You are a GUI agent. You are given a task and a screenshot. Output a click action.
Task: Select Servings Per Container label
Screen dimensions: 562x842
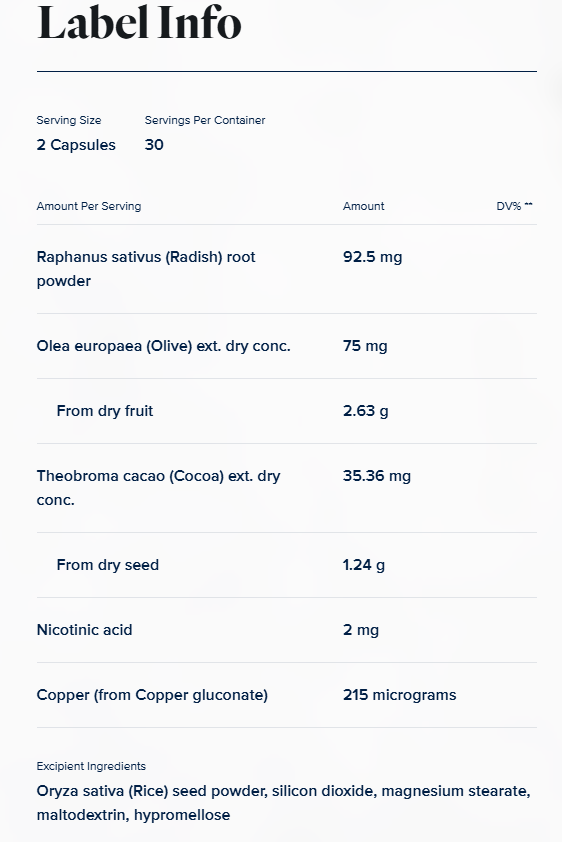click(205, 120)
